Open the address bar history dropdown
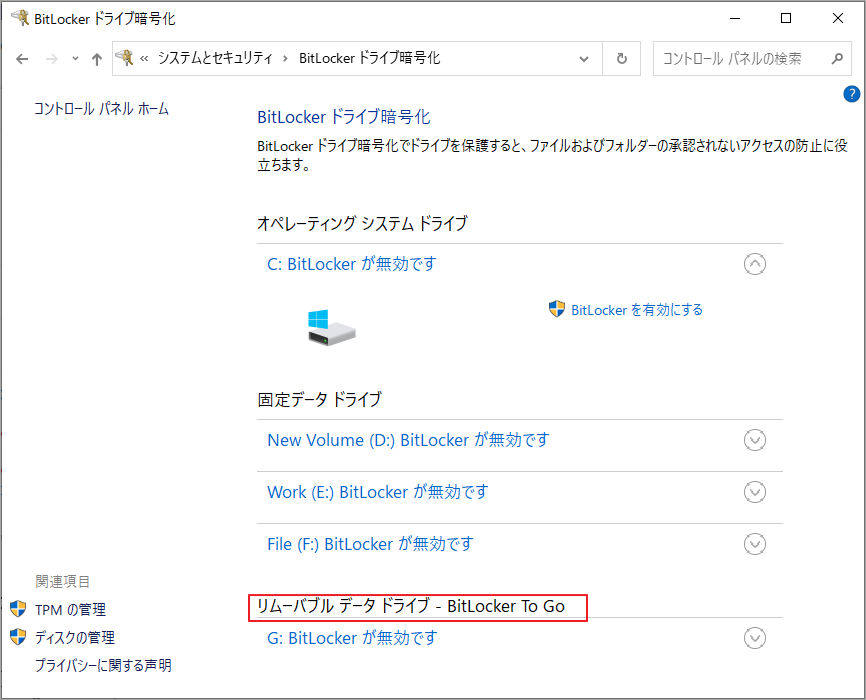The image size is (866, 700). pos(583,58)
